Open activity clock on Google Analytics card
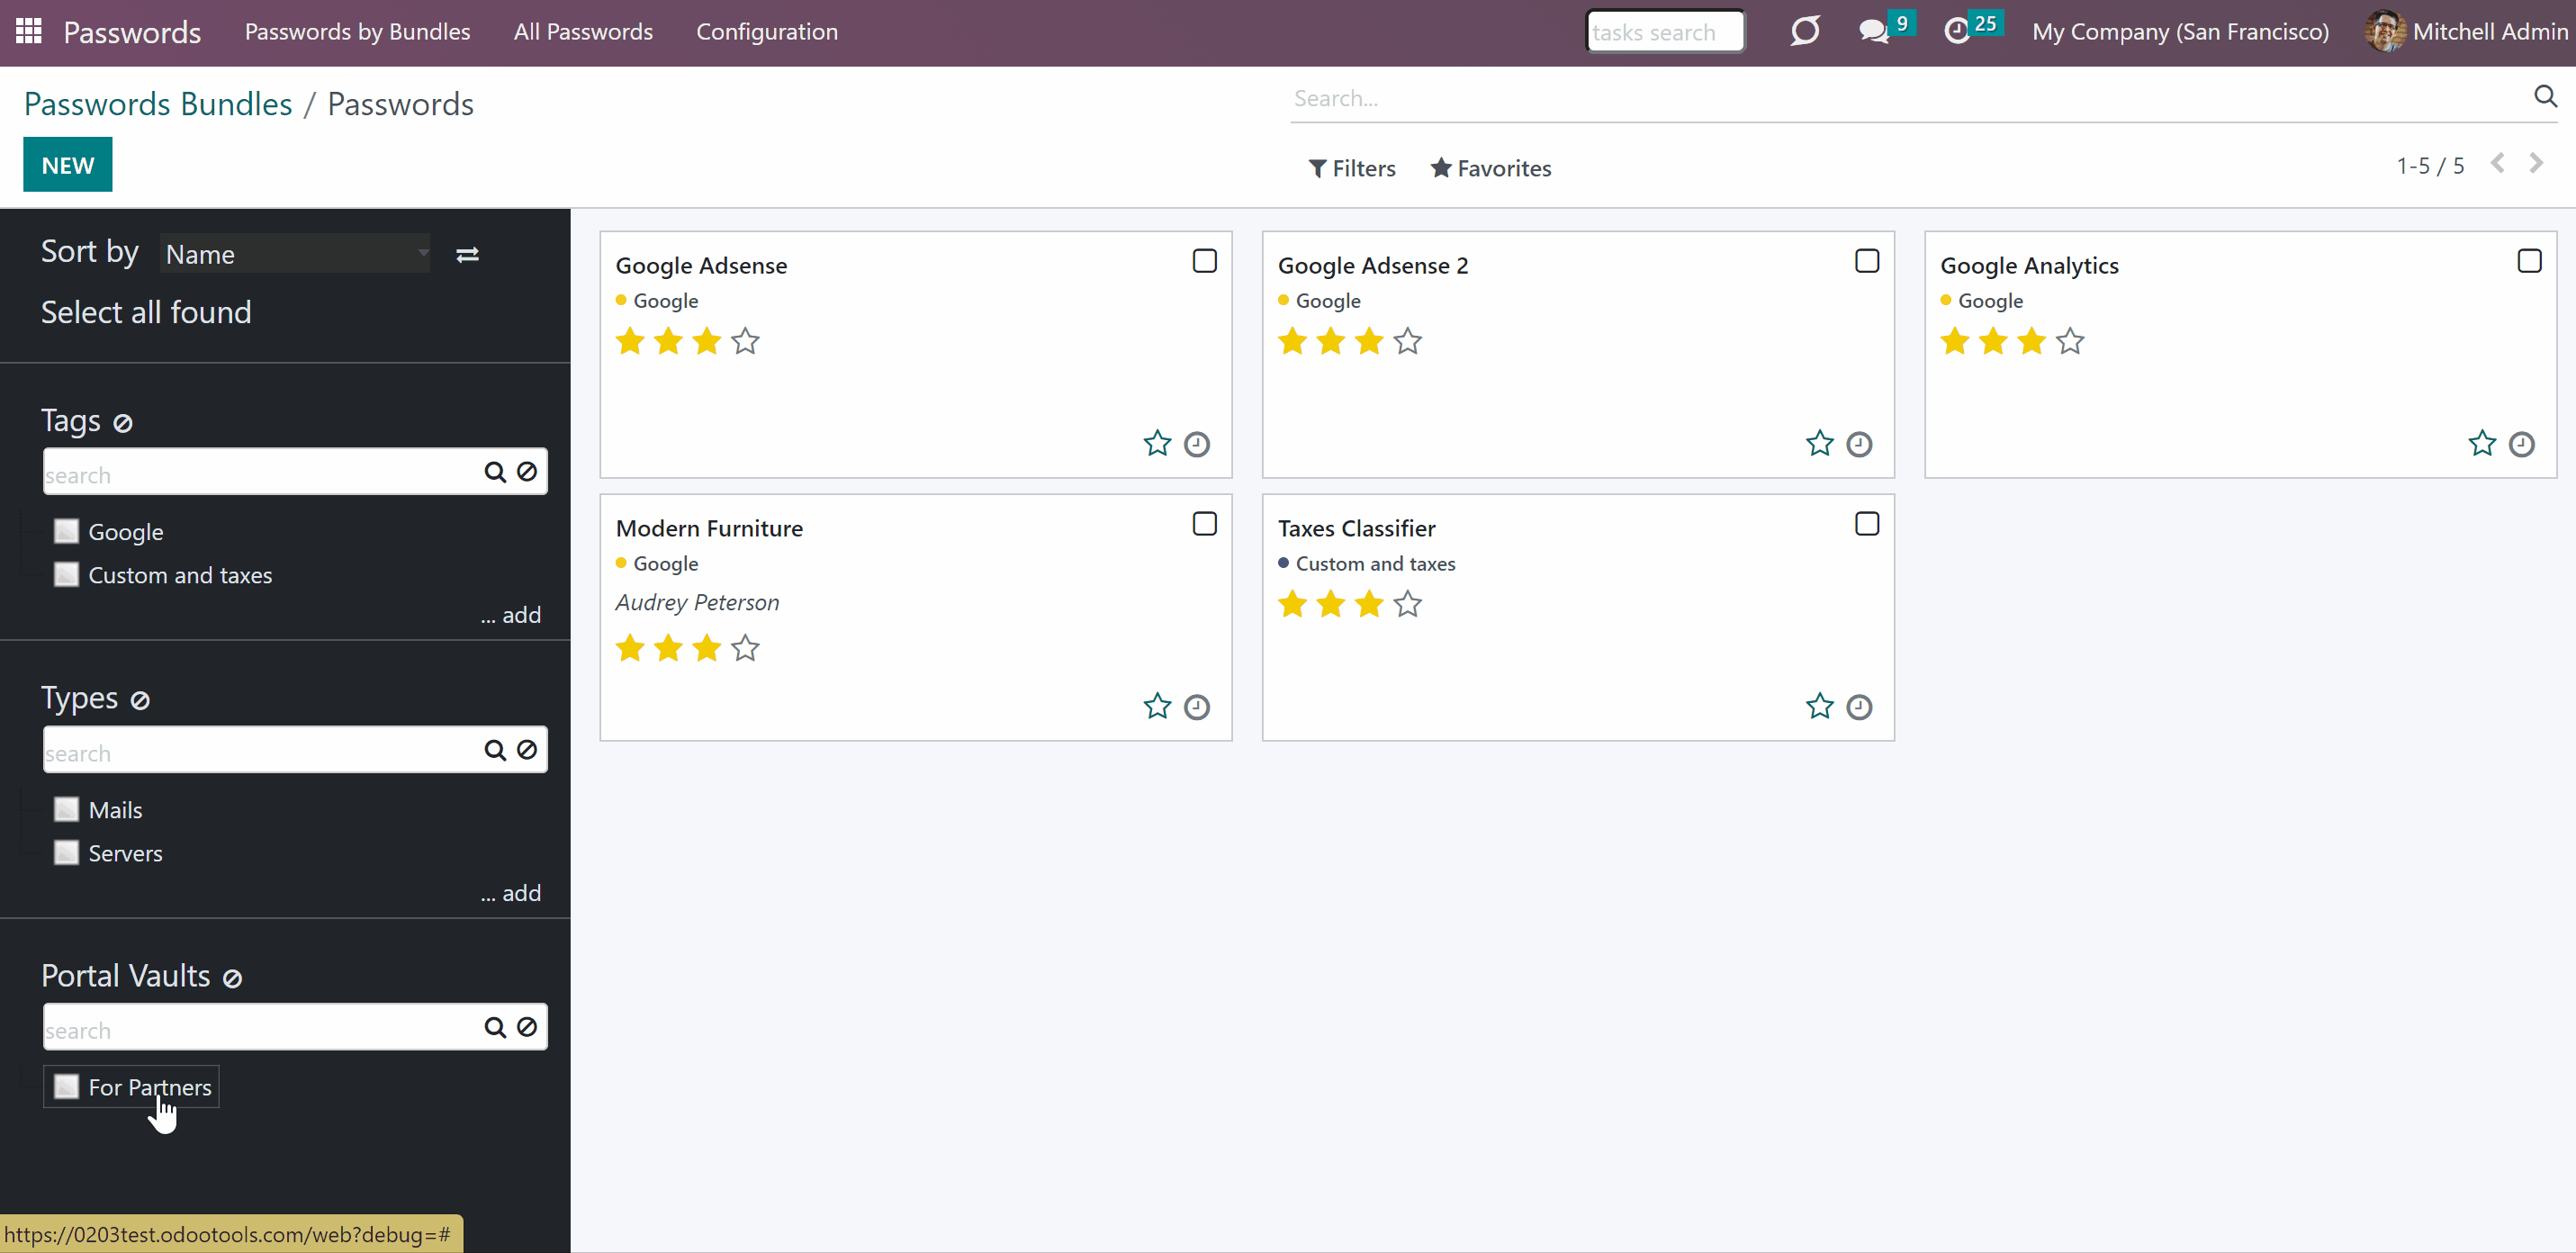 pyautogui.click(x=2522, y=444)
